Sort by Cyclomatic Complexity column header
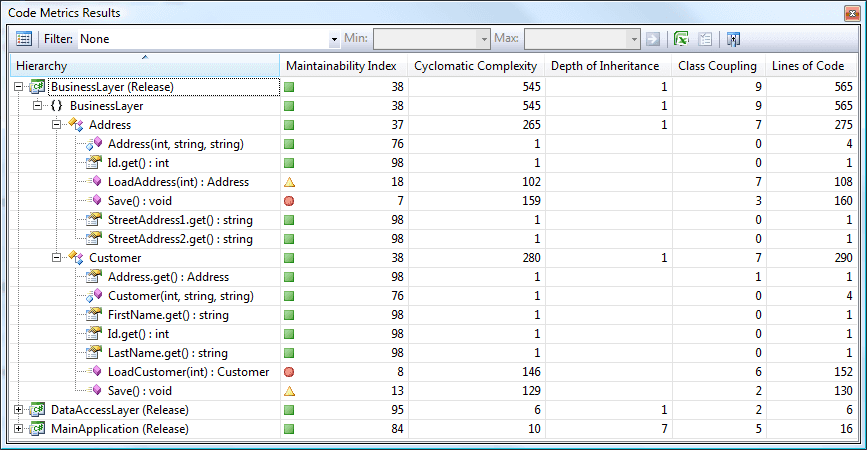This screenshot has width=867, height=450. coord(475,66)
